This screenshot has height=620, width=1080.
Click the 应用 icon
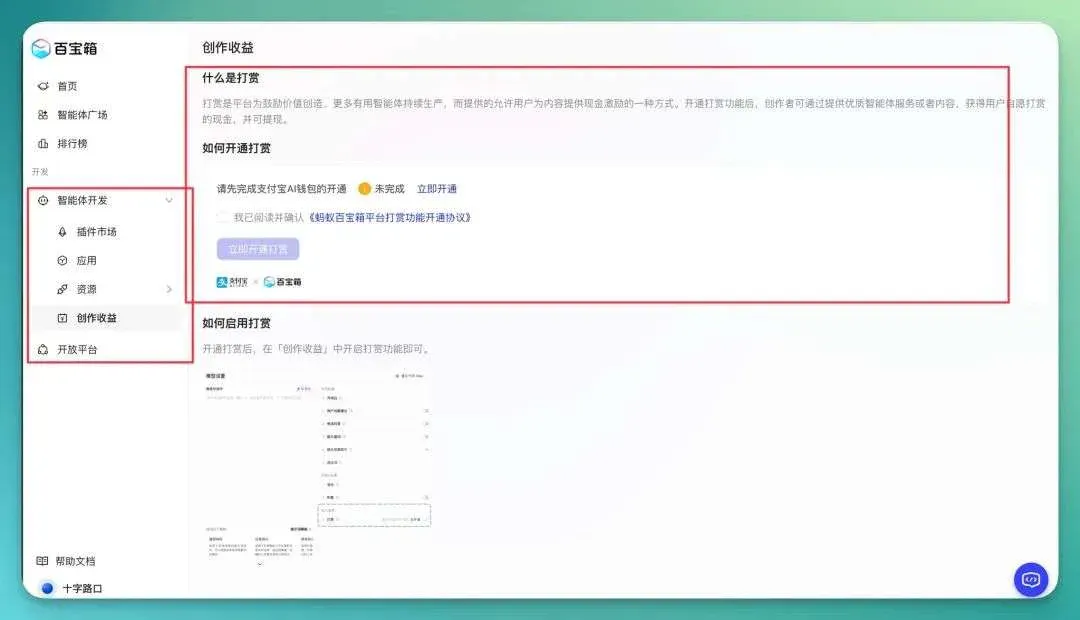click(63, 260)
